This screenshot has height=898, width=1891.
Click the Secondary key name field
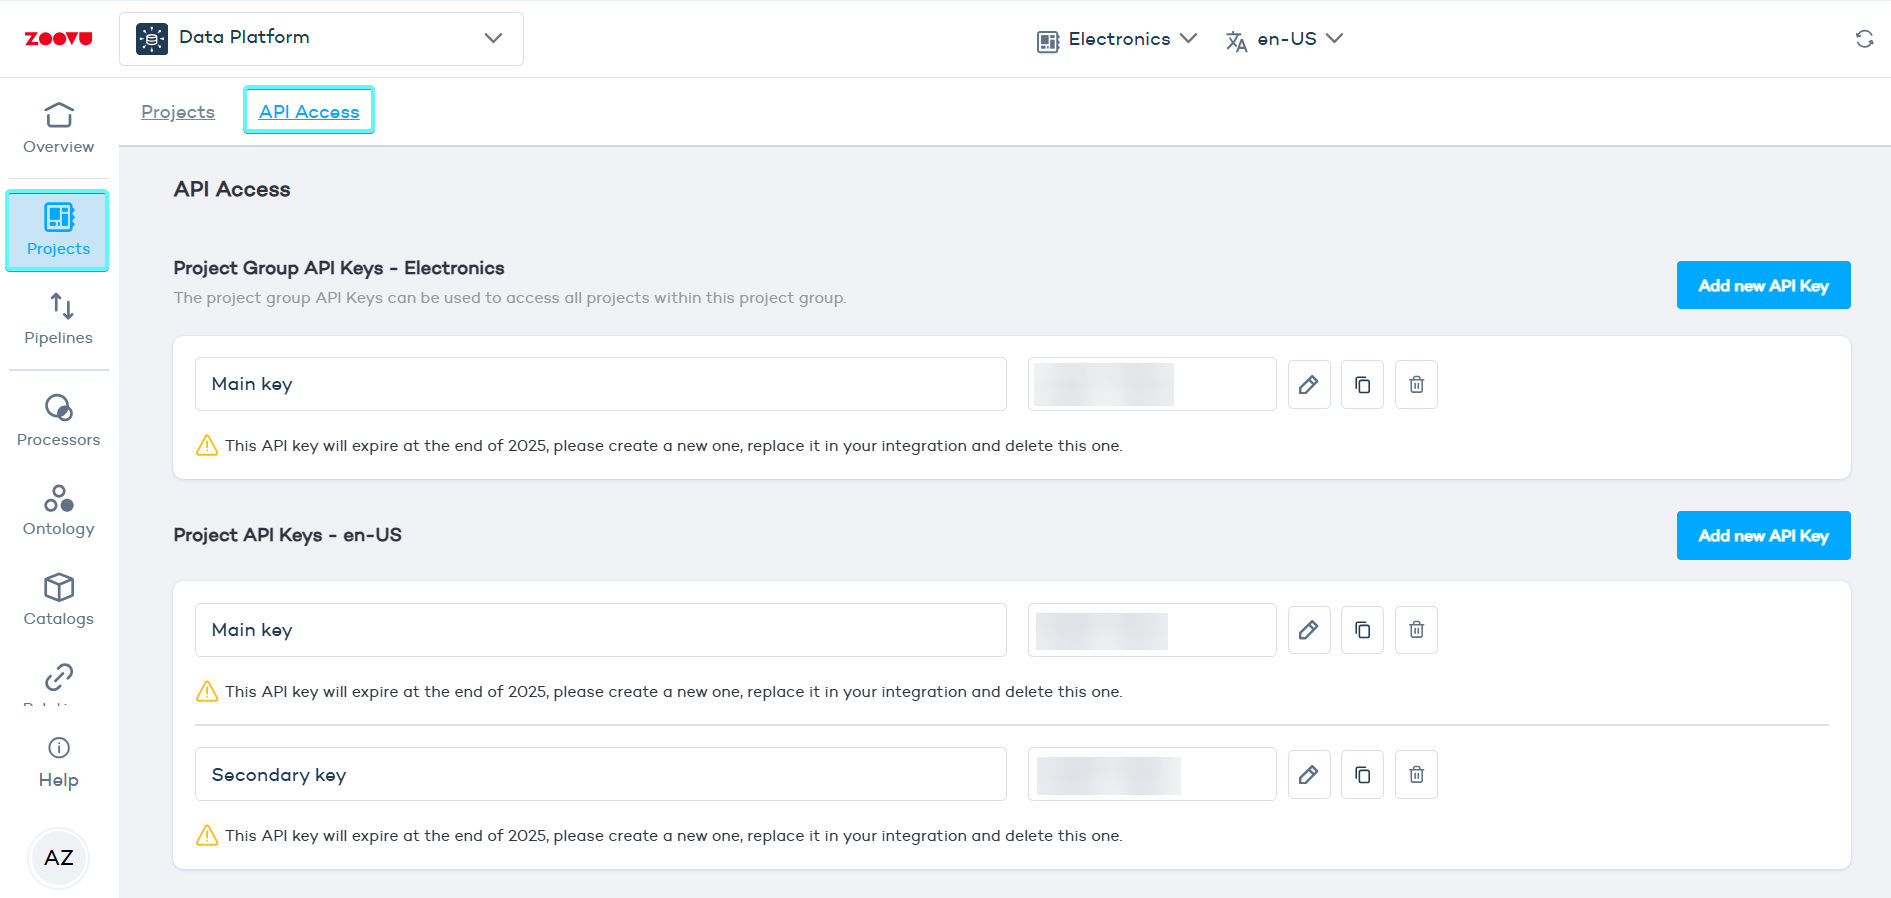pos(600,775)
